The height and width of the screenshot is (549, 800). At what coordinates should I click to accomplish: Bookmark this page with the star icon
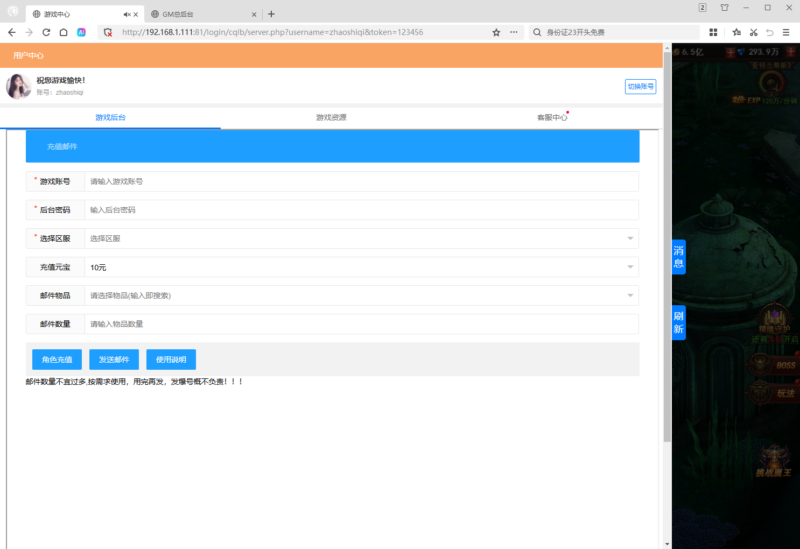click(x=496, y=32)
